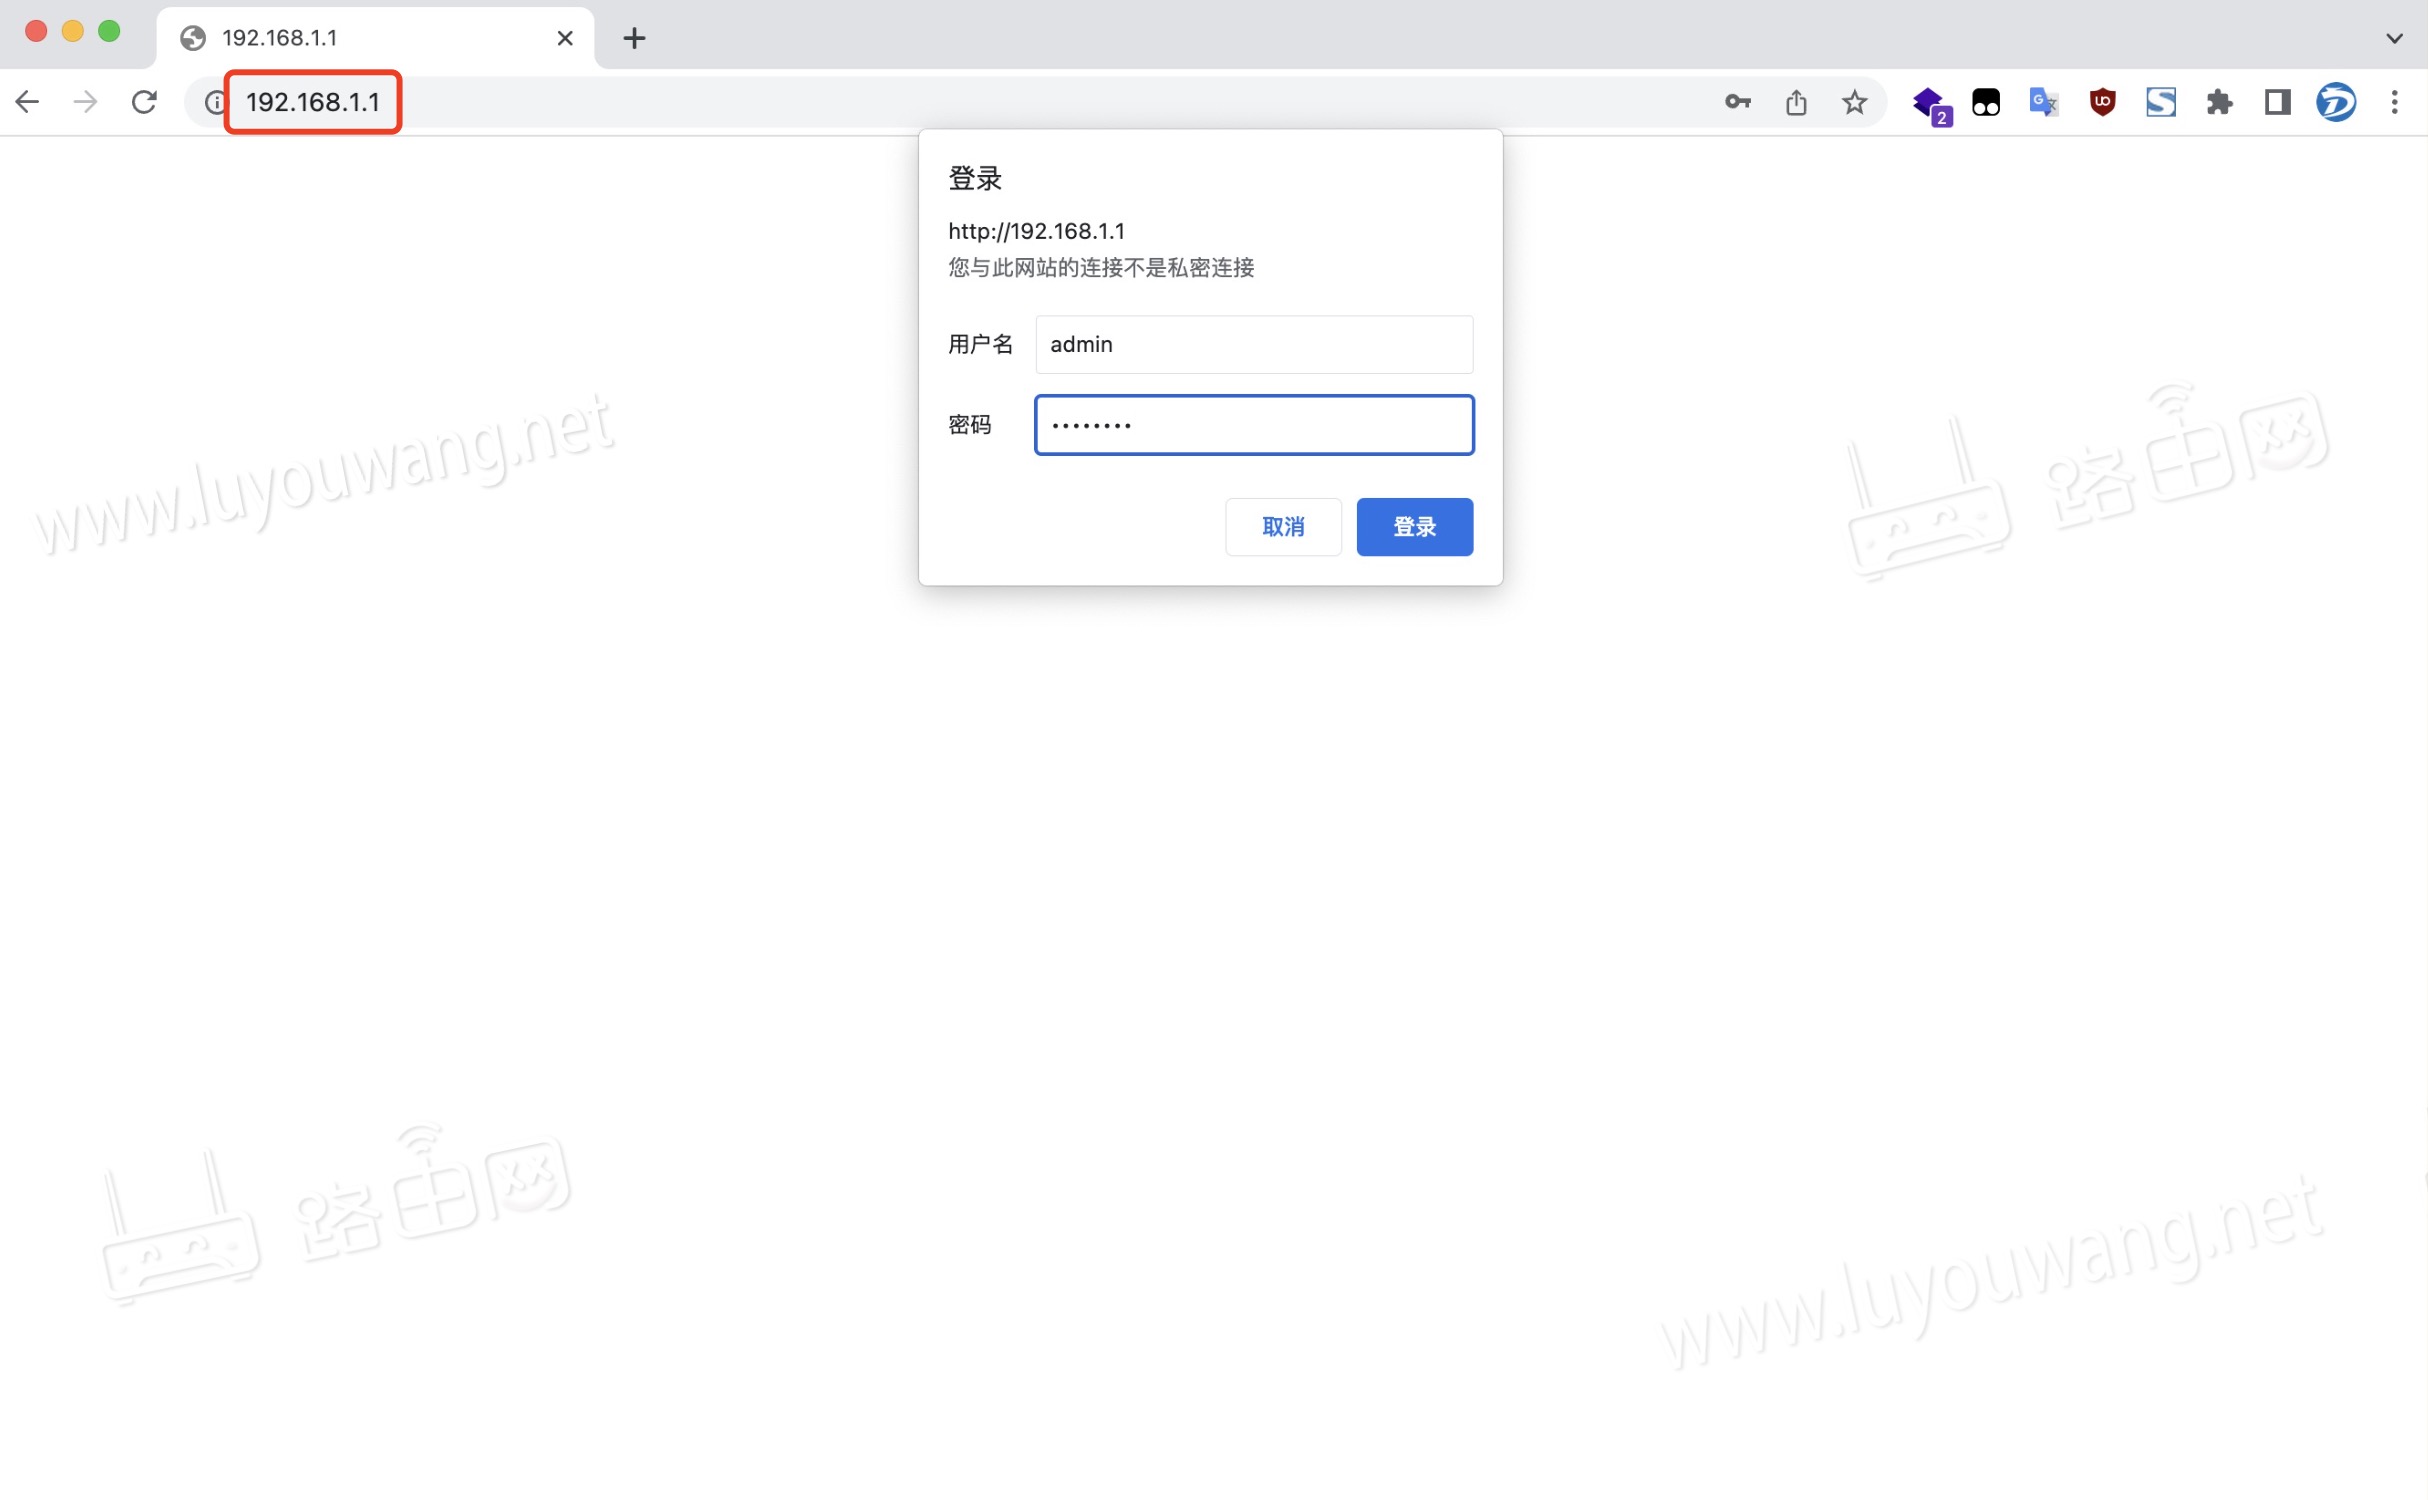Click the blue S extension icon

point(2161,101)
